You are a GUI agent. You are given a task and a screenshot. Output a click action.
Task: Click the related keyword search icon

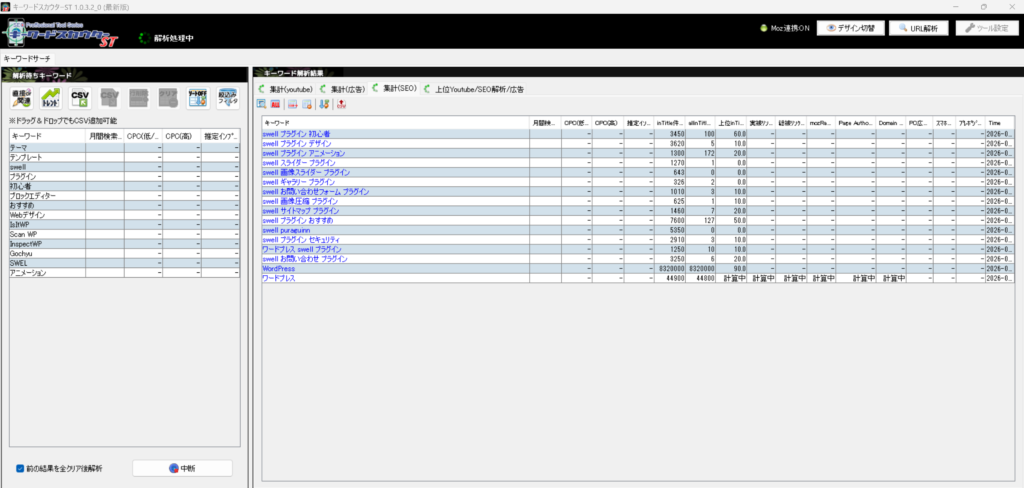pos(21,98)
